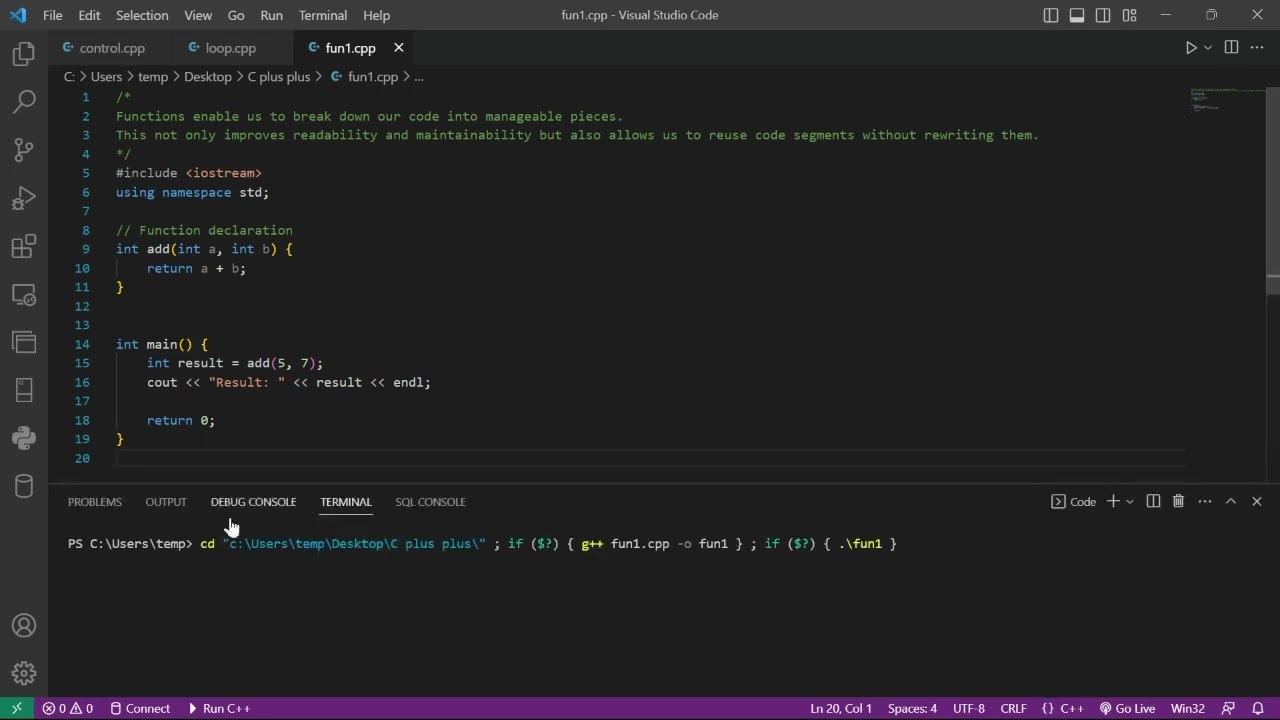This screenshot has width=1280, height=720.
Task: Click Run C++ in status bar
Action: point(218,708)
